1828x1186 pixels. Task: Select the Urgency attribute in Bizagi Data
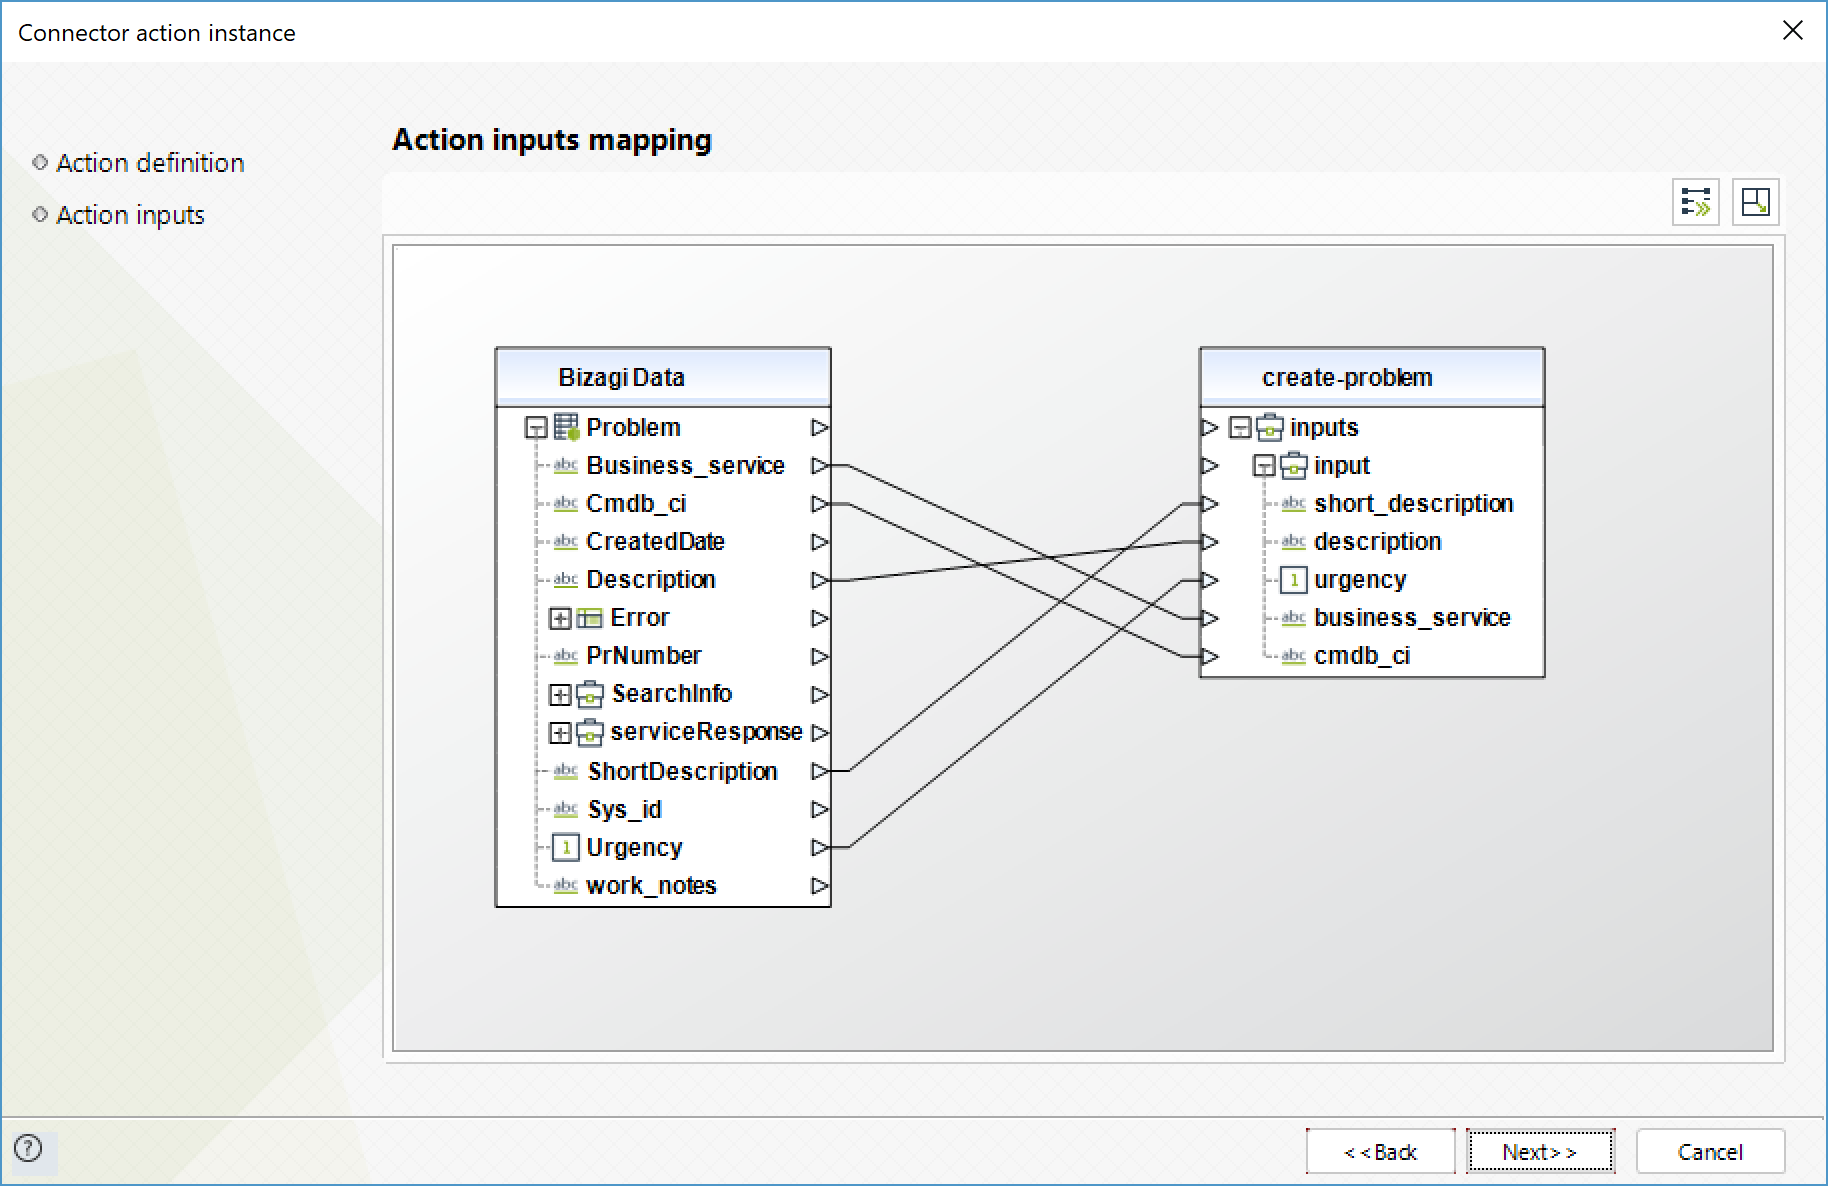click(634, 848)
